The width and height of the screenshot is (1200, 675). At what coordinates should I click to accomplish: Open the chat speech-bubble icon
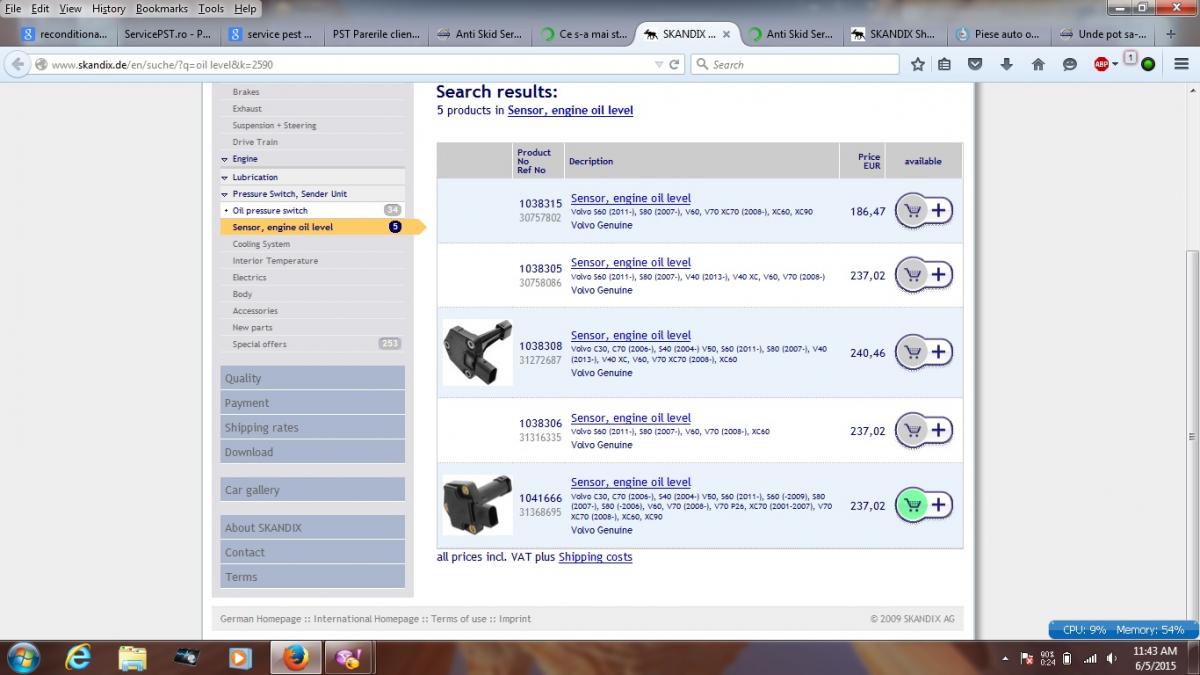coord(1070,64)
